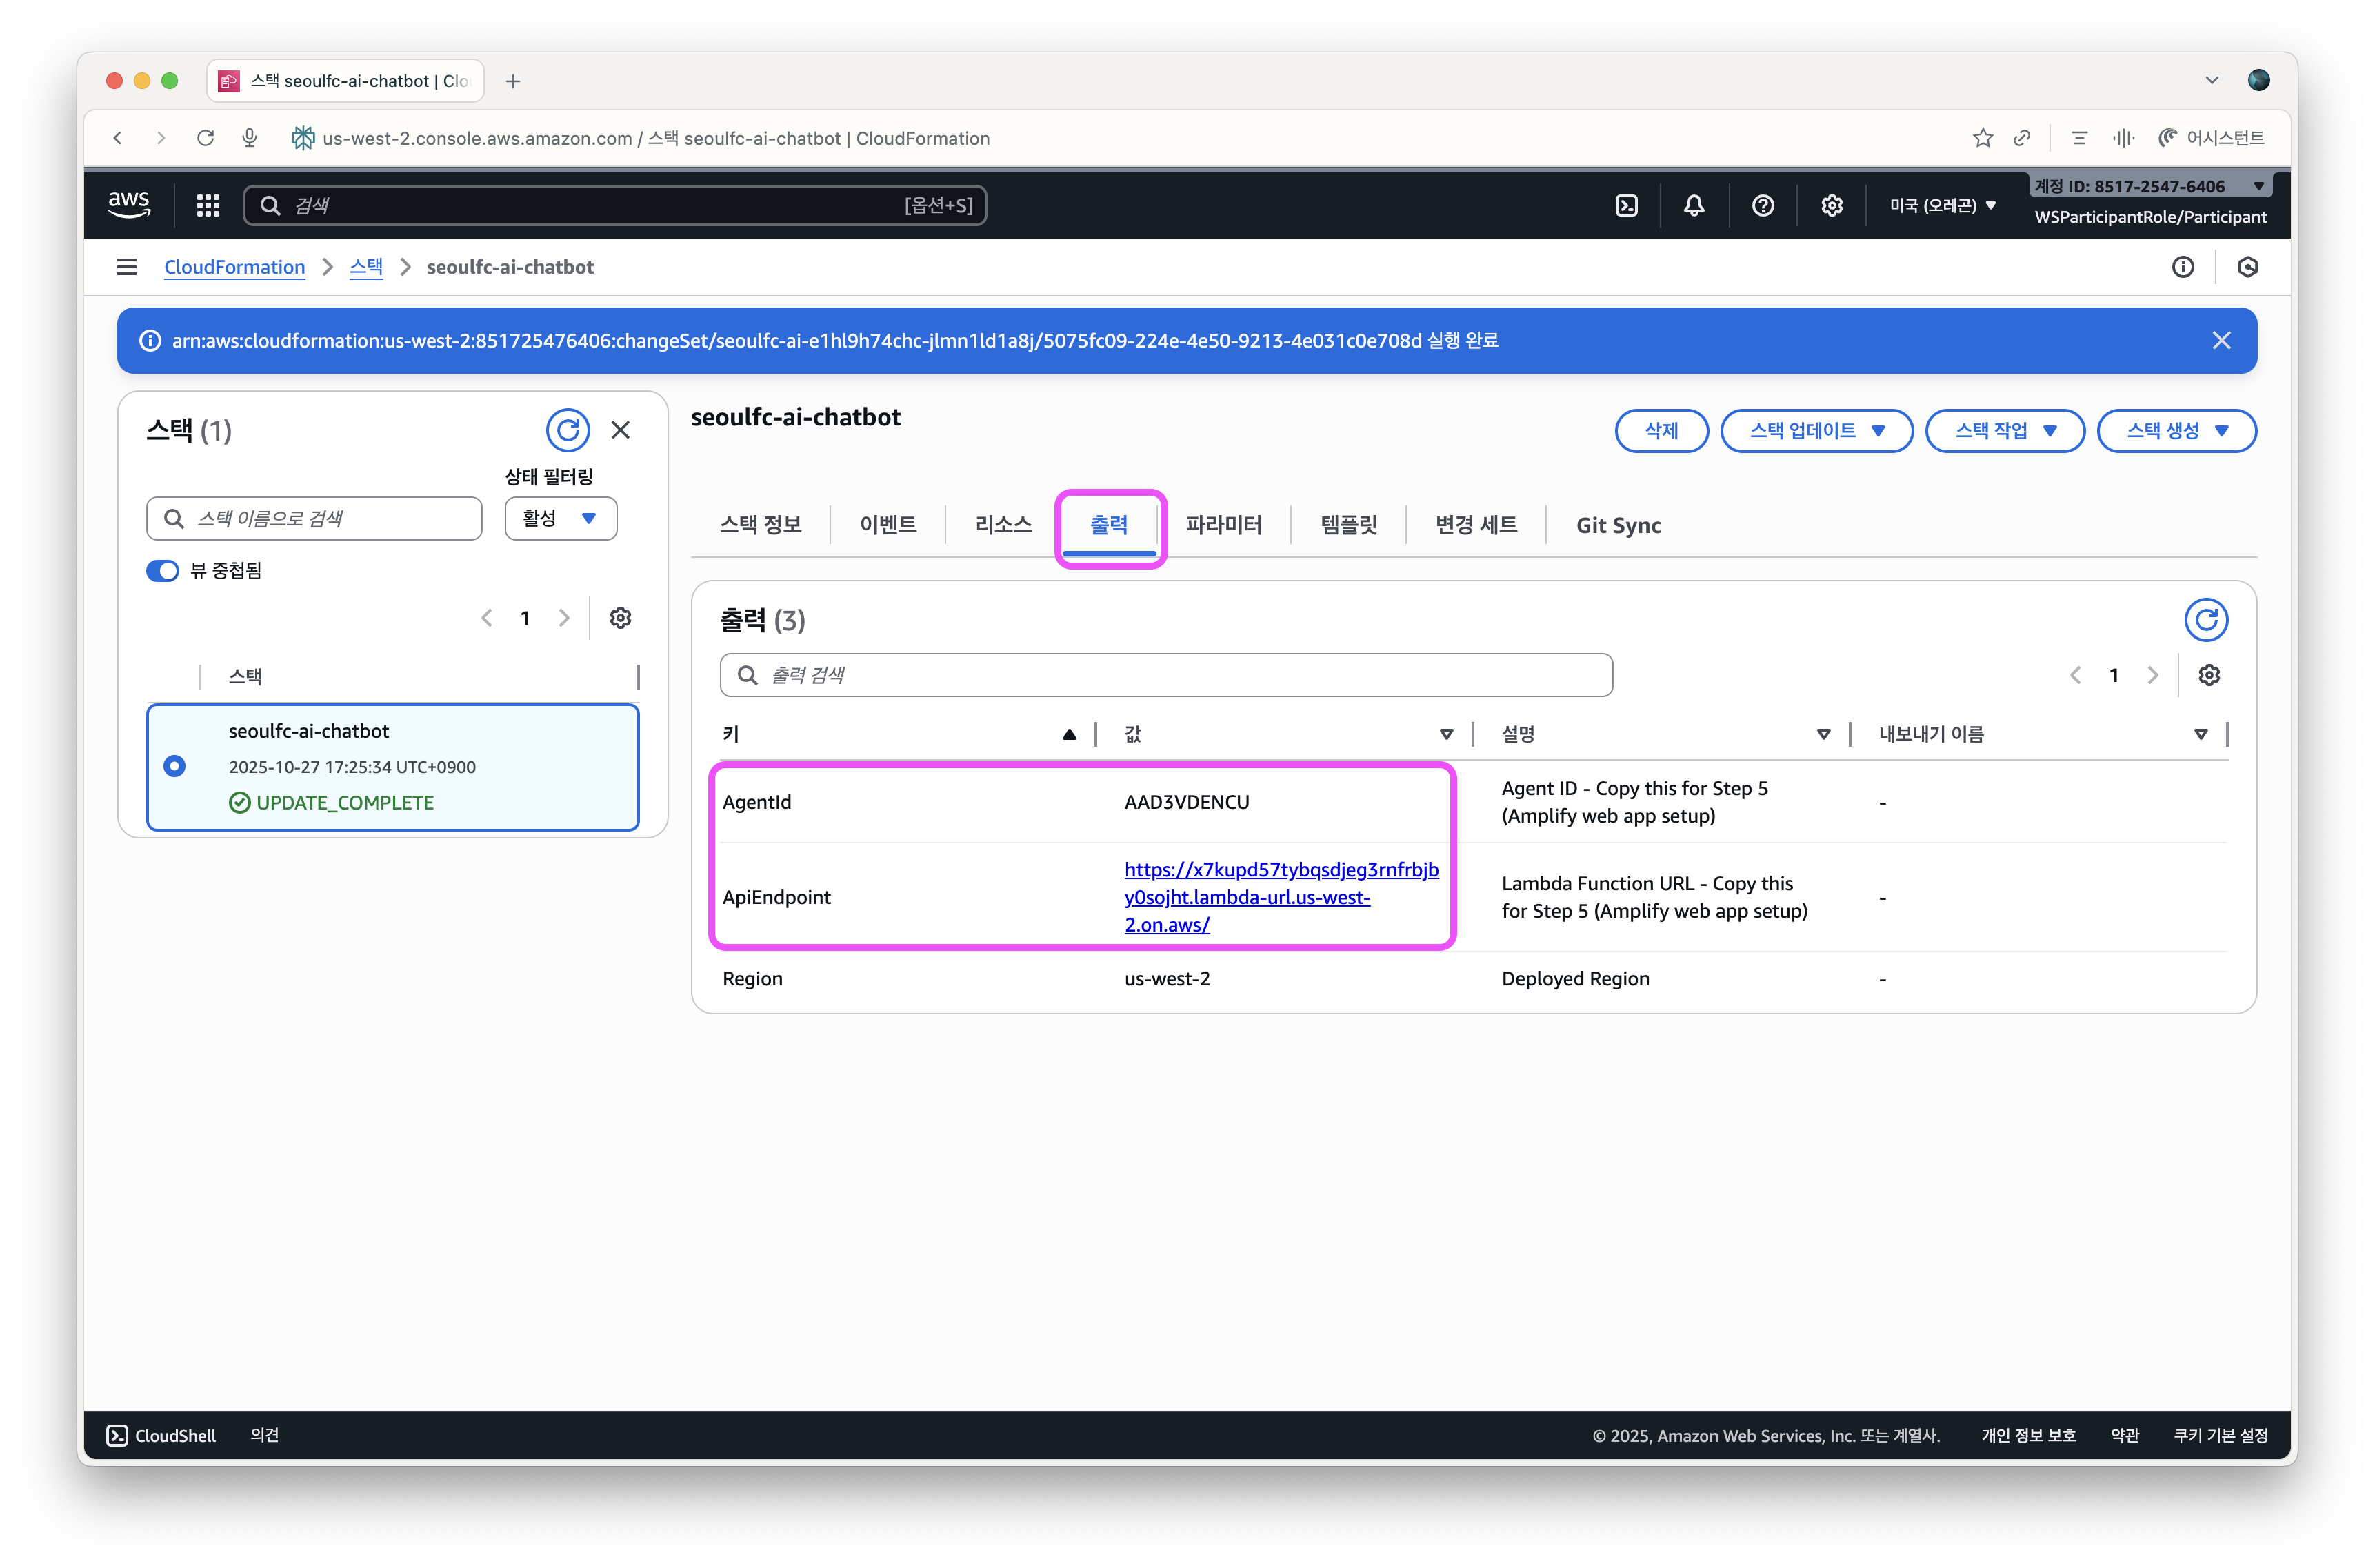Click the AgentId value AAD3VDENCU

coord(1187,802)
